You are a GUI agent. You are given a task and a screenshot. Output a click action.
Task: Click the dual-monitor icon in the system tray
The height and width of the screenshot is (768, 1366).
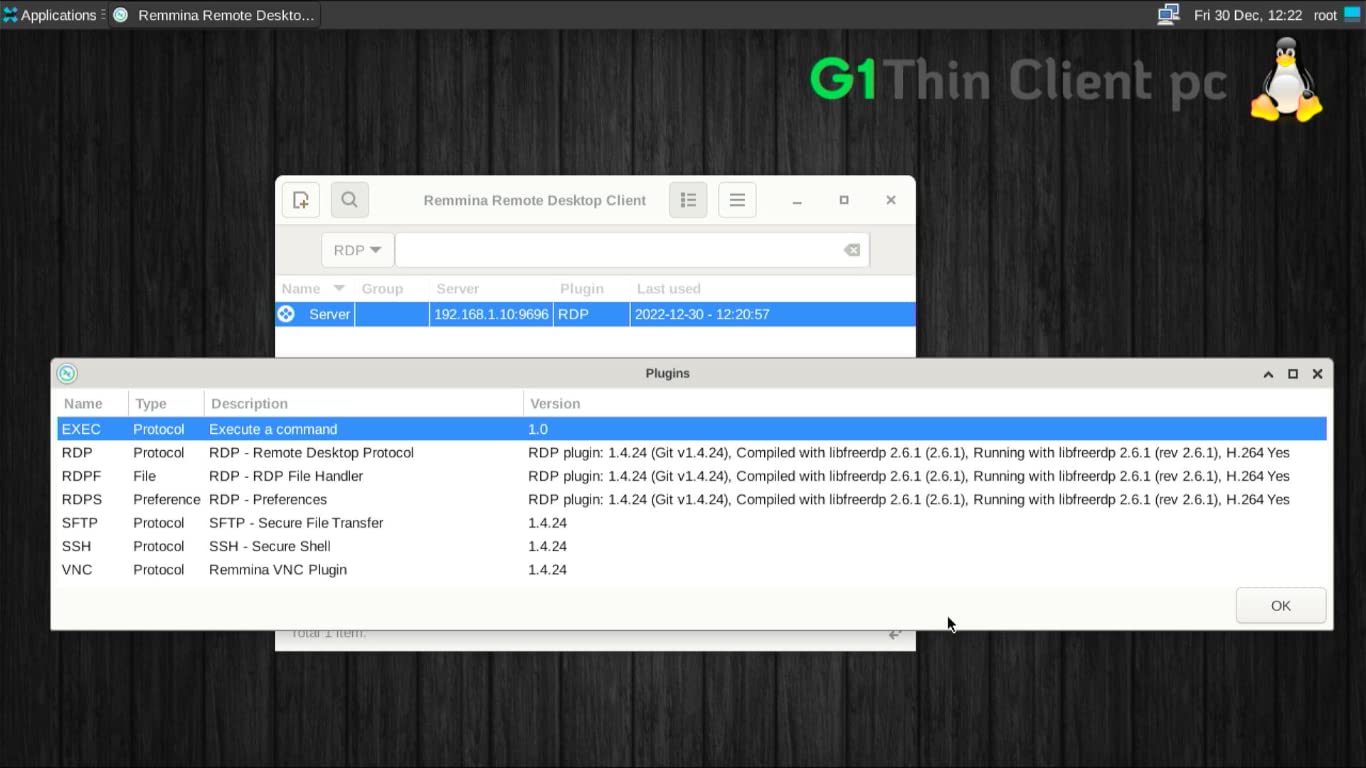(1168, 14)
